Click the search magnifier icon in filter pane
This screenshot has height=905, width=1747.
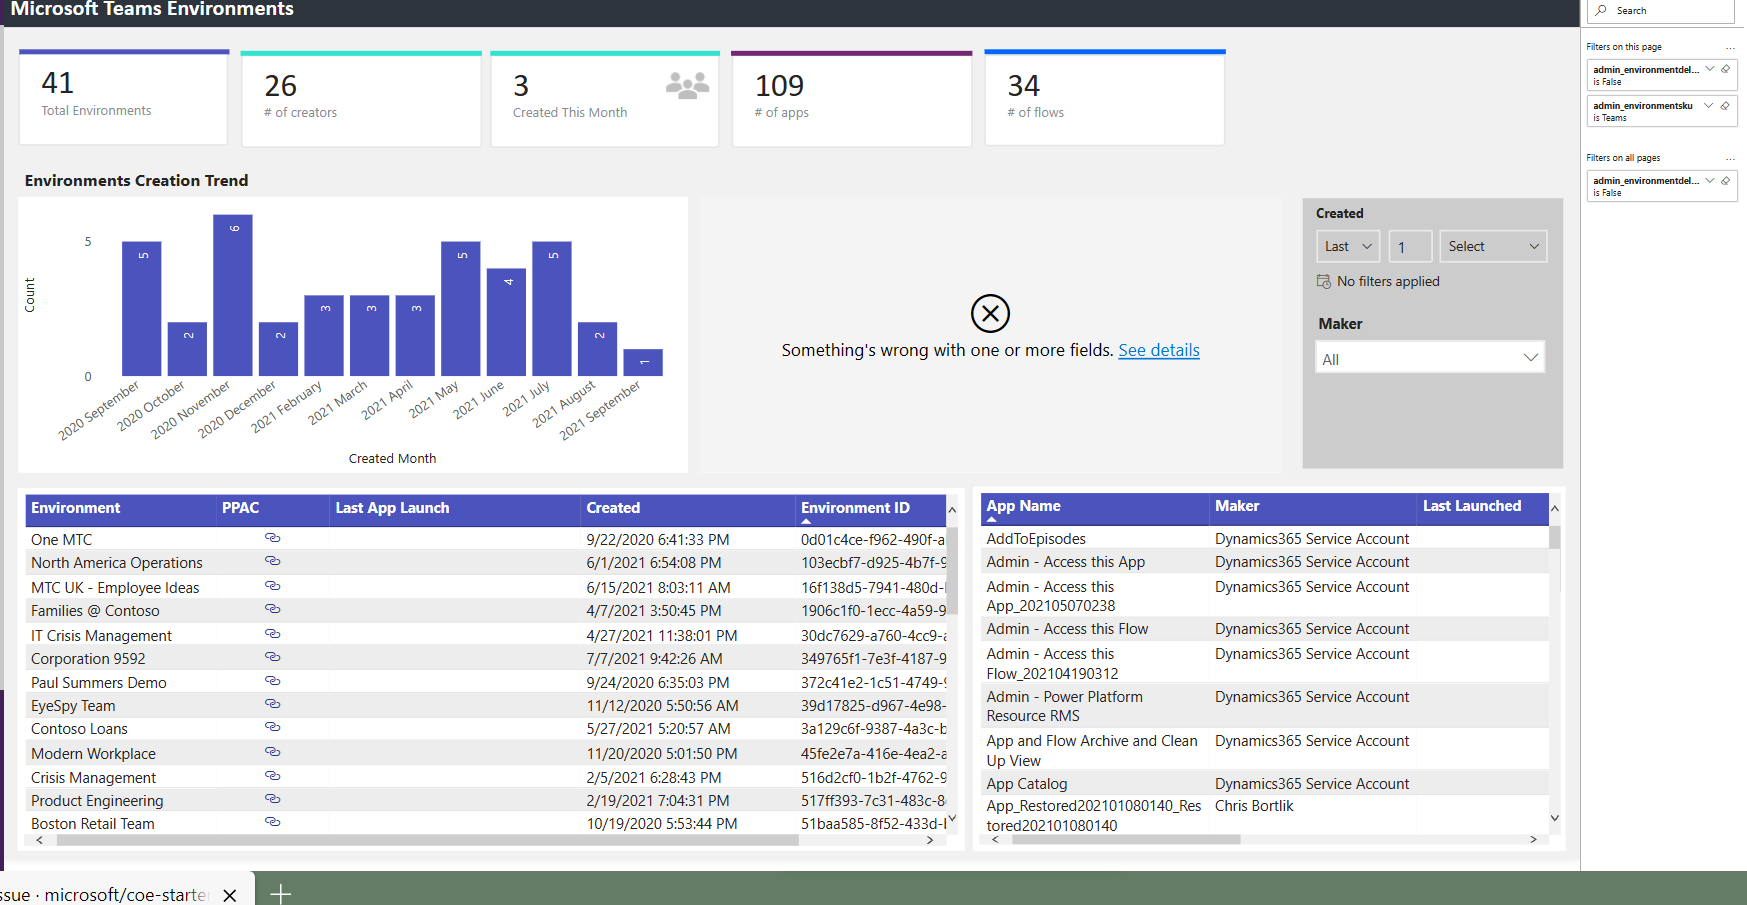(1601, 10)
